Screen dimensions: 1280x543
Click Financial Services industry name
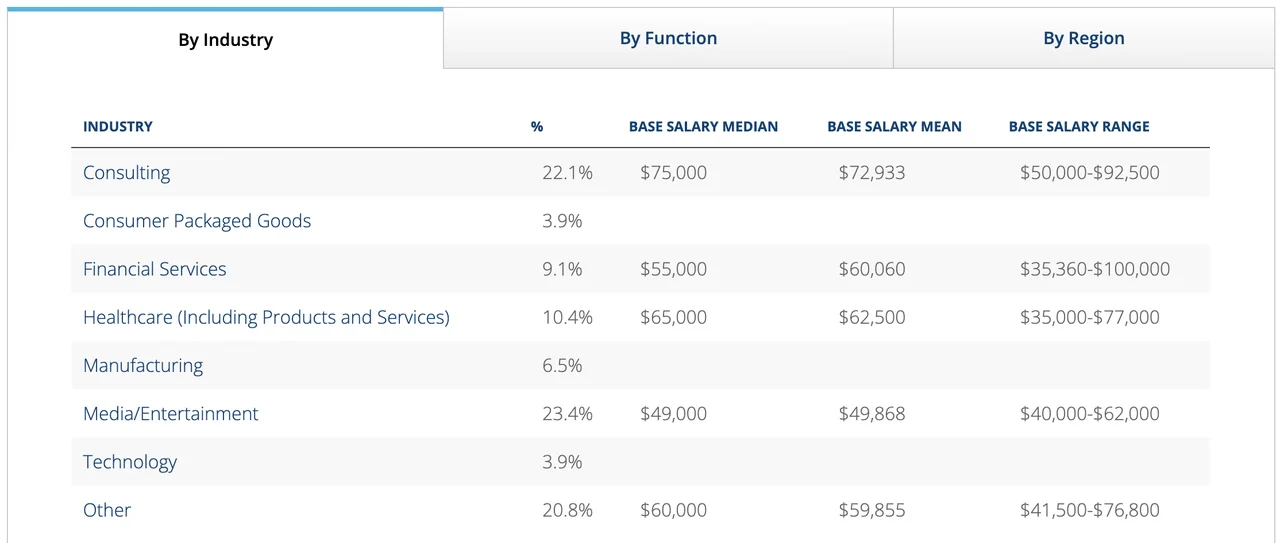(155, 269)
